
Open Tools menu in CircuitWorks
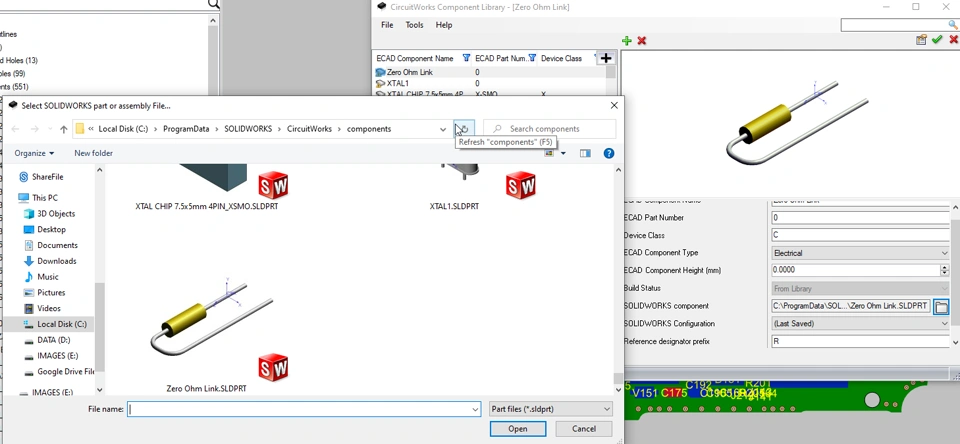coord(414,25)
